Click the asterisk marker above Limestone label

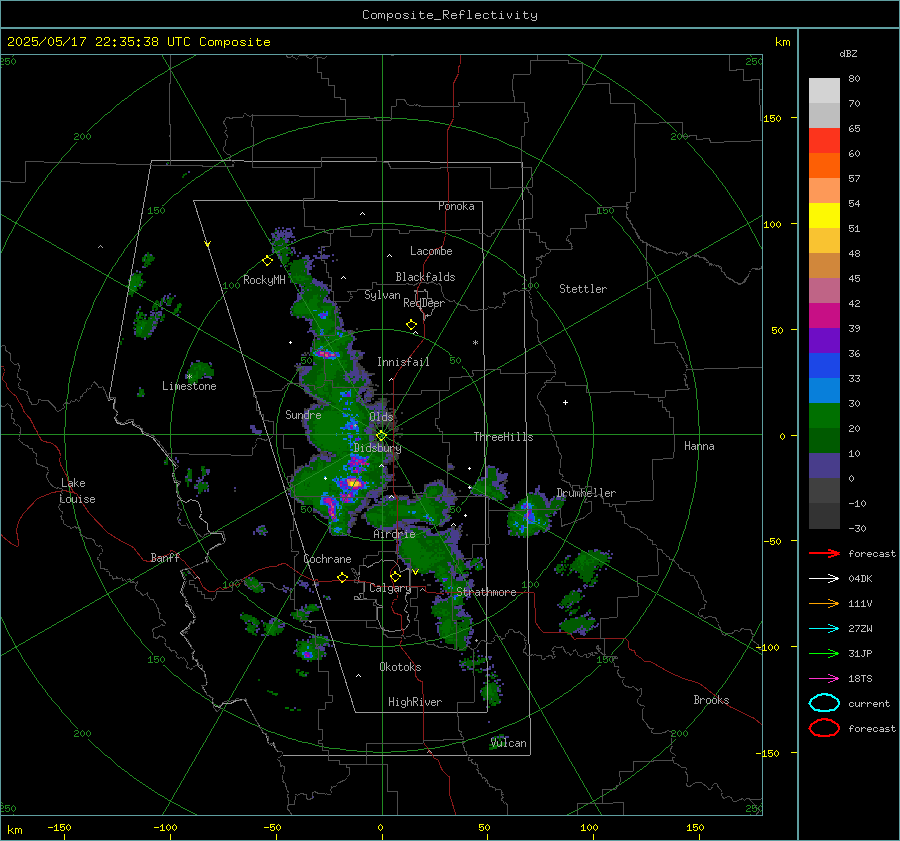(x=188, y=377)
